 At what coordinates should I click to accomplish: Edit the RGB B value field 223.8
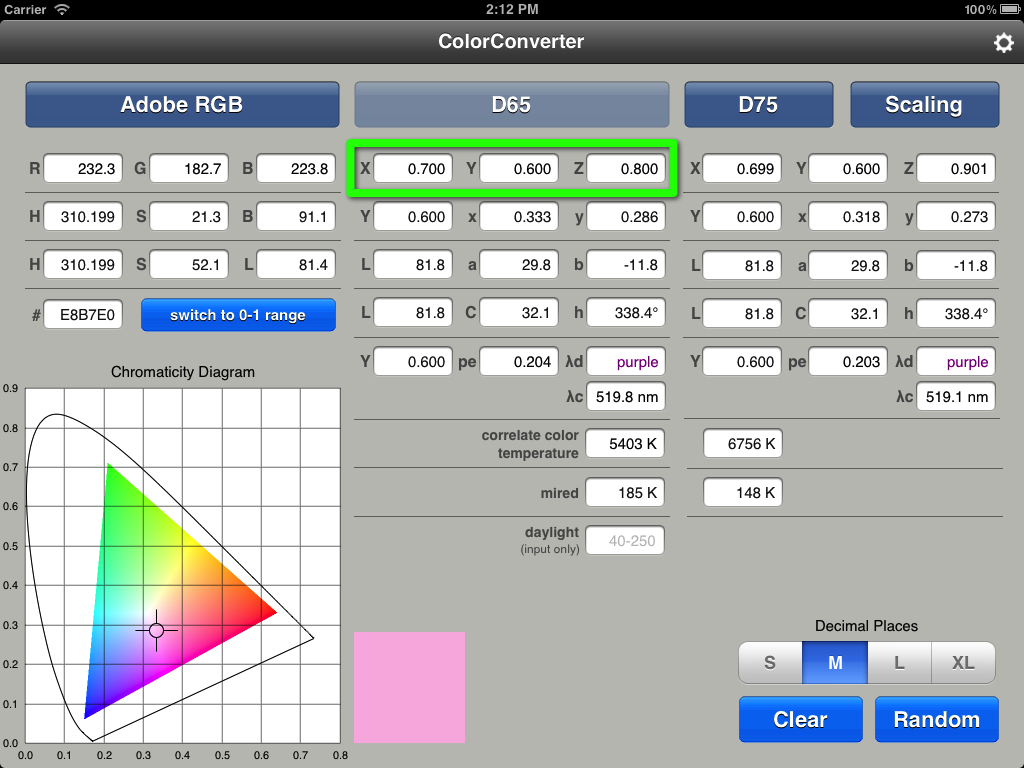tap(296, 168)
